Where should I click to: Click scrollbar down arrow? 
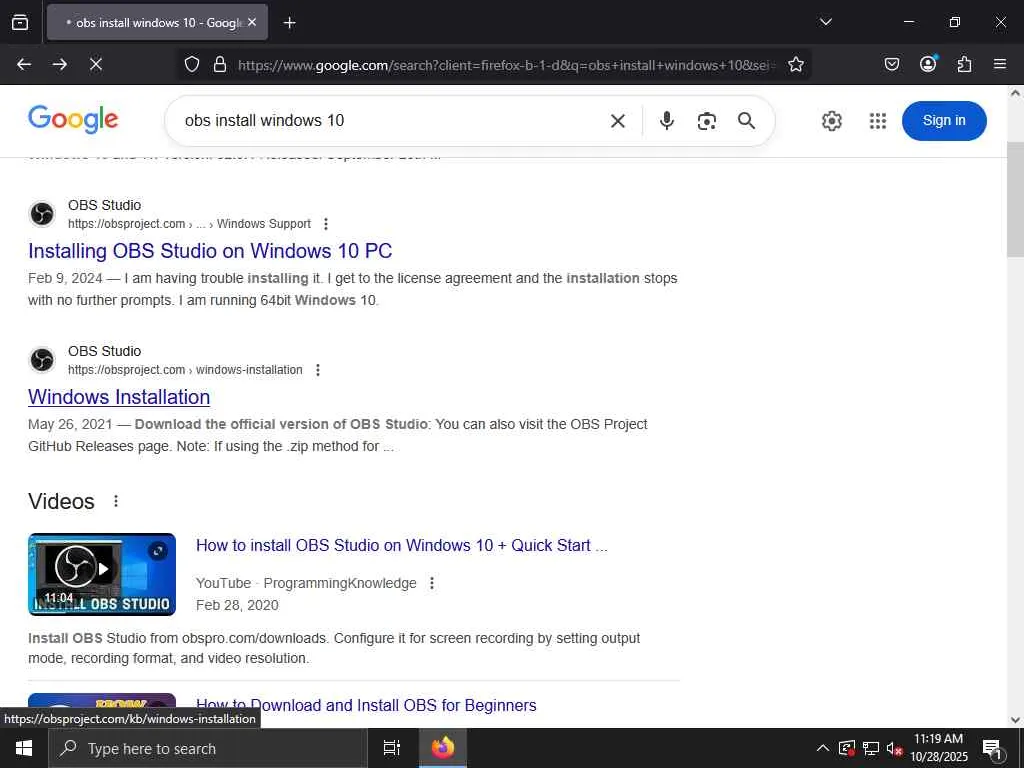pyautogui.click(x=1015, y=720)
